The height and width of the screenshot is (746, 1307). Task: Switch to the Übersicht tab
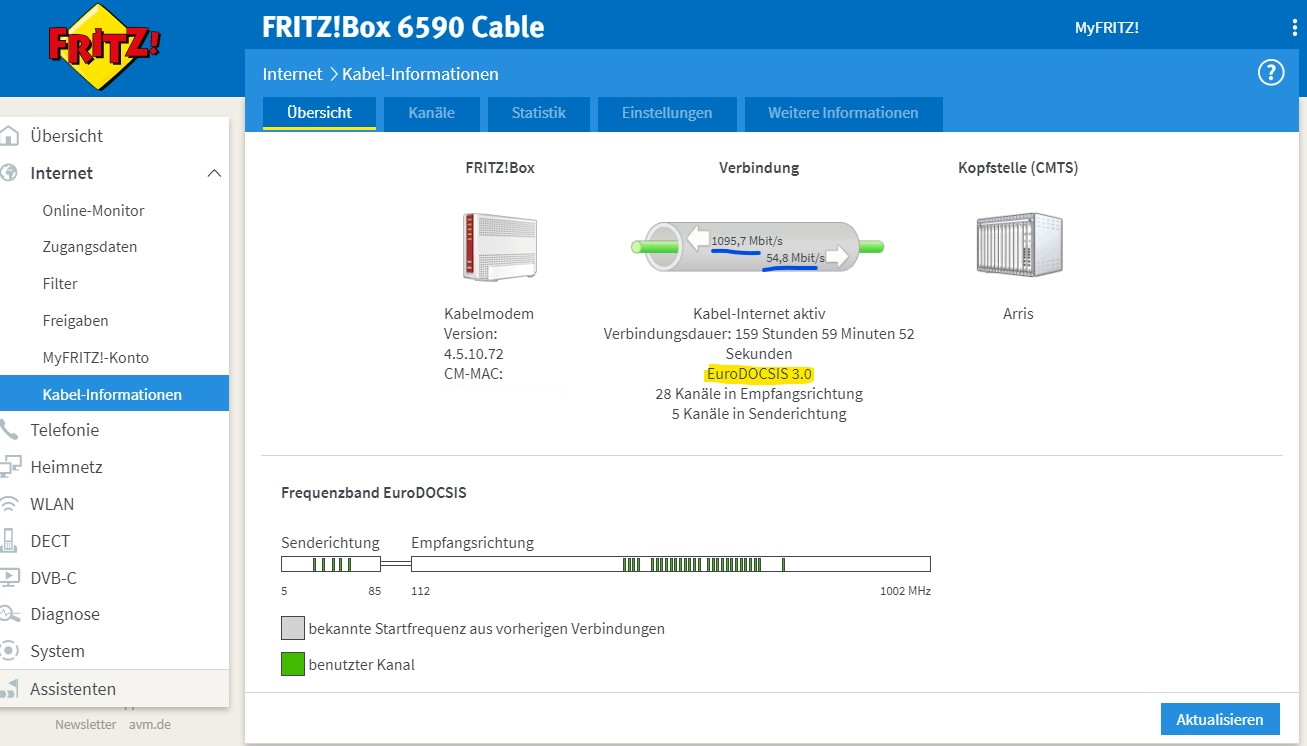tap(319, 113)
